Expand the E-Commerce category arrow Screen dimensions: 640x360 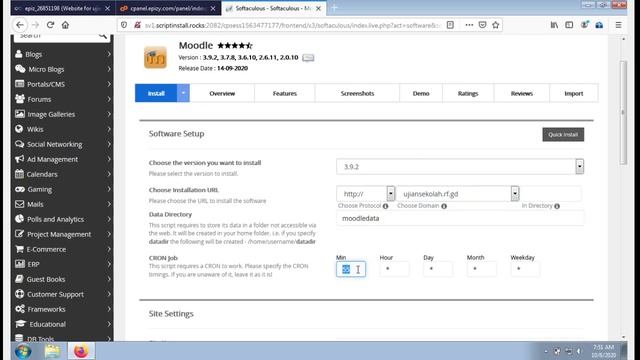[x=109, y=249]
